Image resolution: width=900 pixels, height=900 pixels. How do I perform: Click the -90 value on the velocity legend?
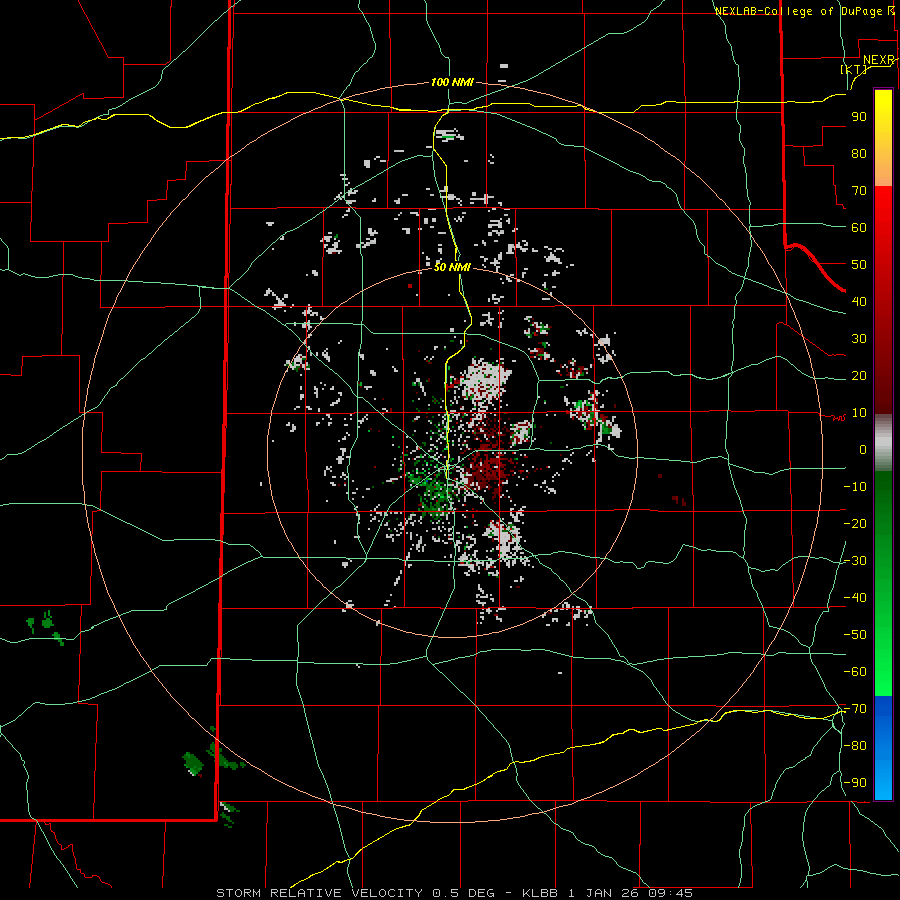[855, 783]
